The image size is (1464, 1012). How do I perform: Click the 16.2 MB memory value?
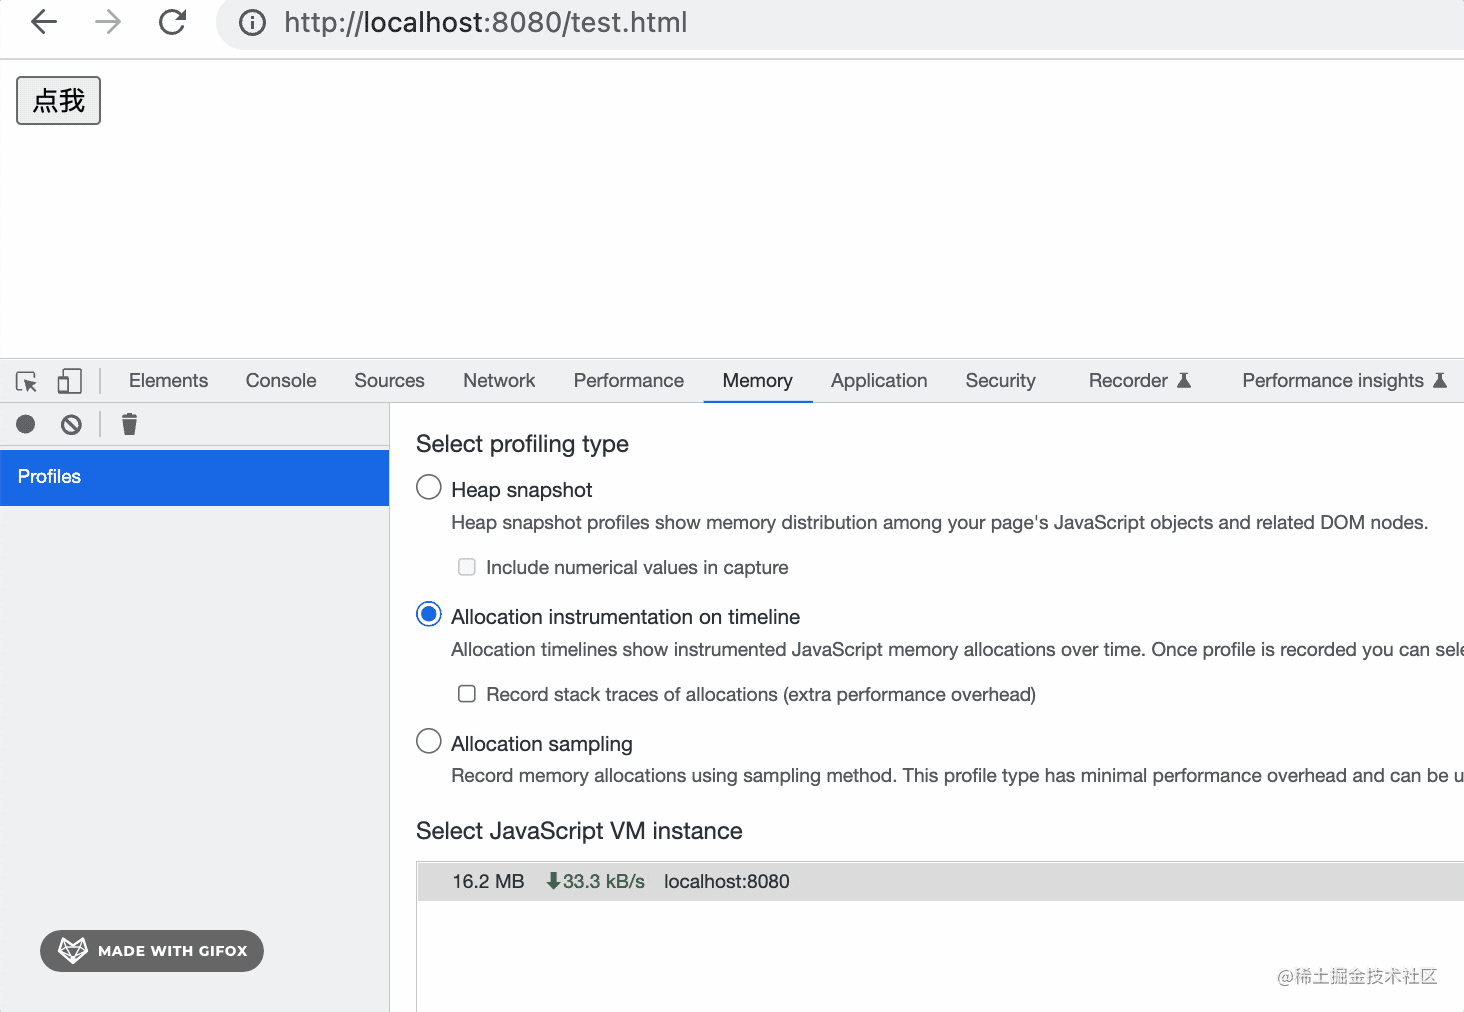(488, 882)
